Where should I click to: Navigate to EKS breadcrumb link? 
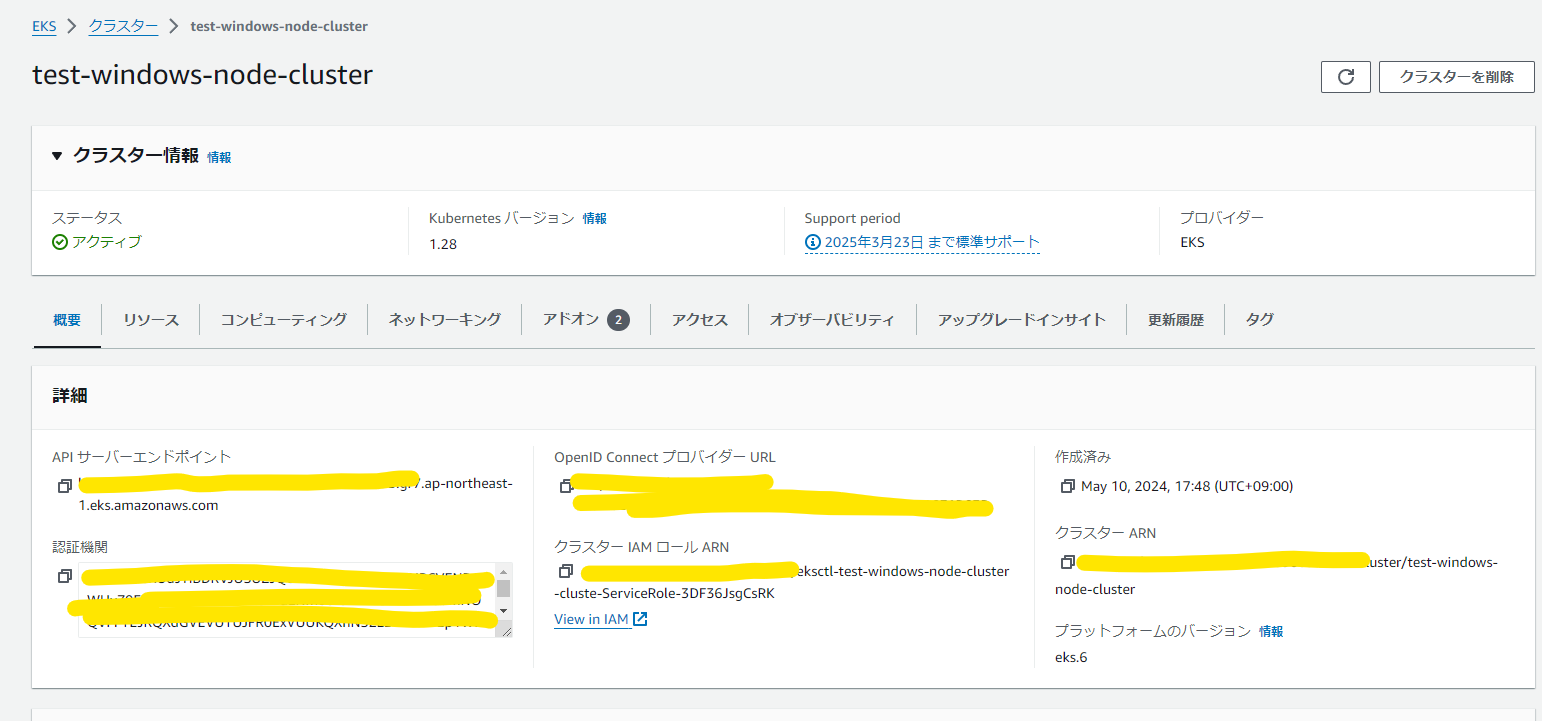[x=44, y=26]
